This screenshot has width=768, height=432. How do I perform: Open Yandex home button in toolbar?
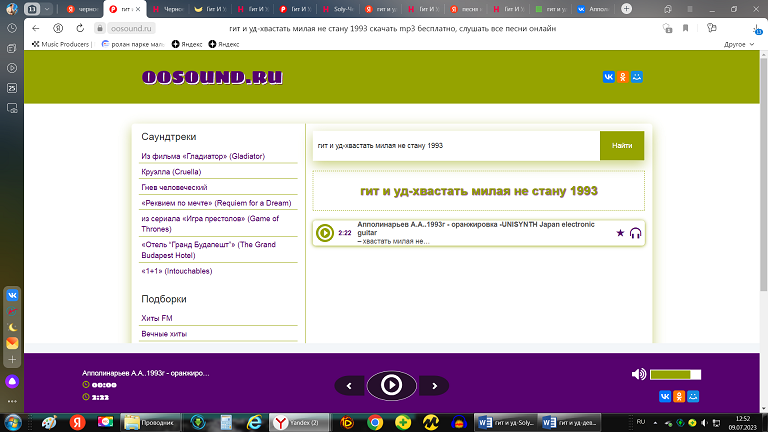pyautogui.click(x=58, y=28)
